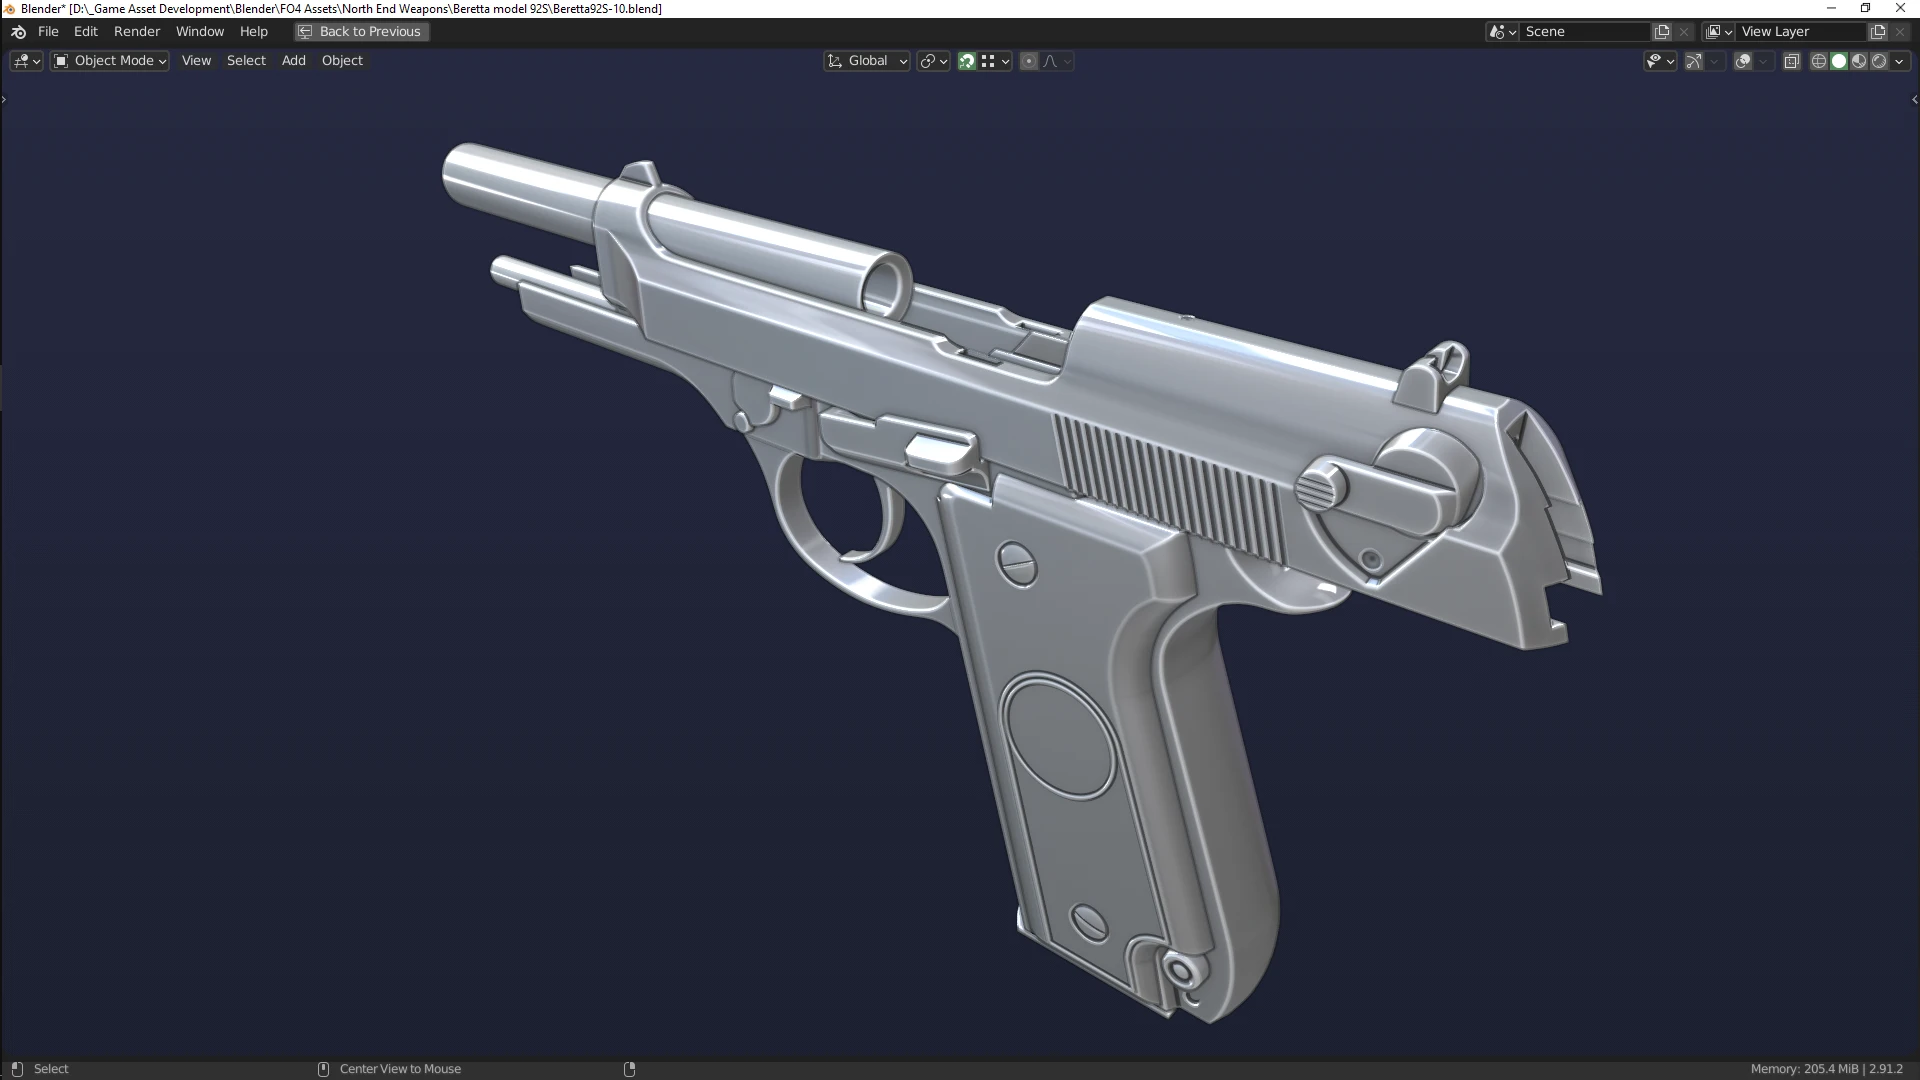
Task: Switch to Wireframe viewport shading
Action: pos(1819,61)
